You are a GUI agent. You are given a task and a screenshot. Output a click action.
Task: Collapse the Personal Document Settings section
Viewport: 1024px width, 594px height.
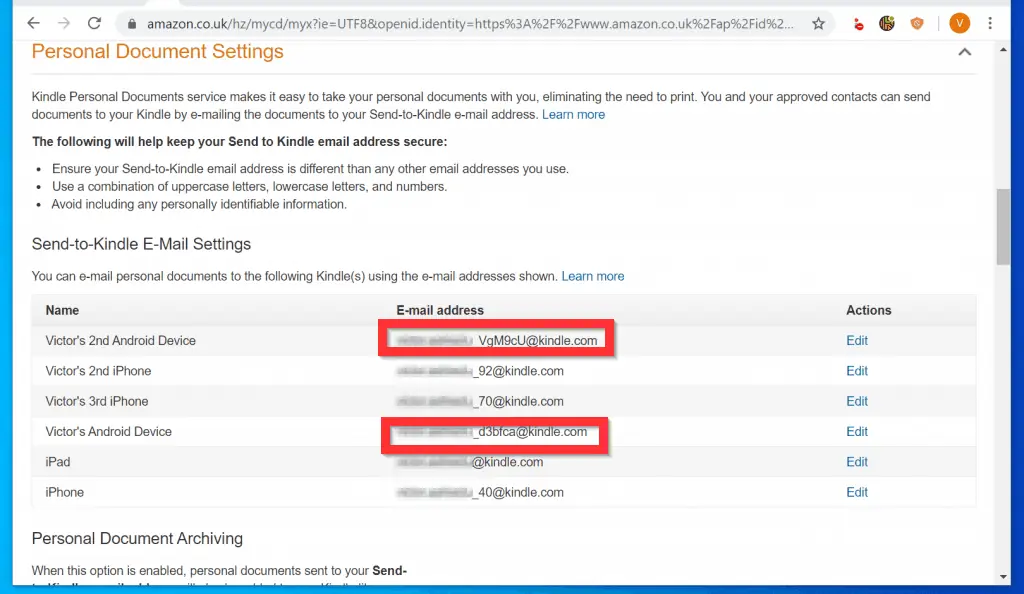[x=964, y=52]
